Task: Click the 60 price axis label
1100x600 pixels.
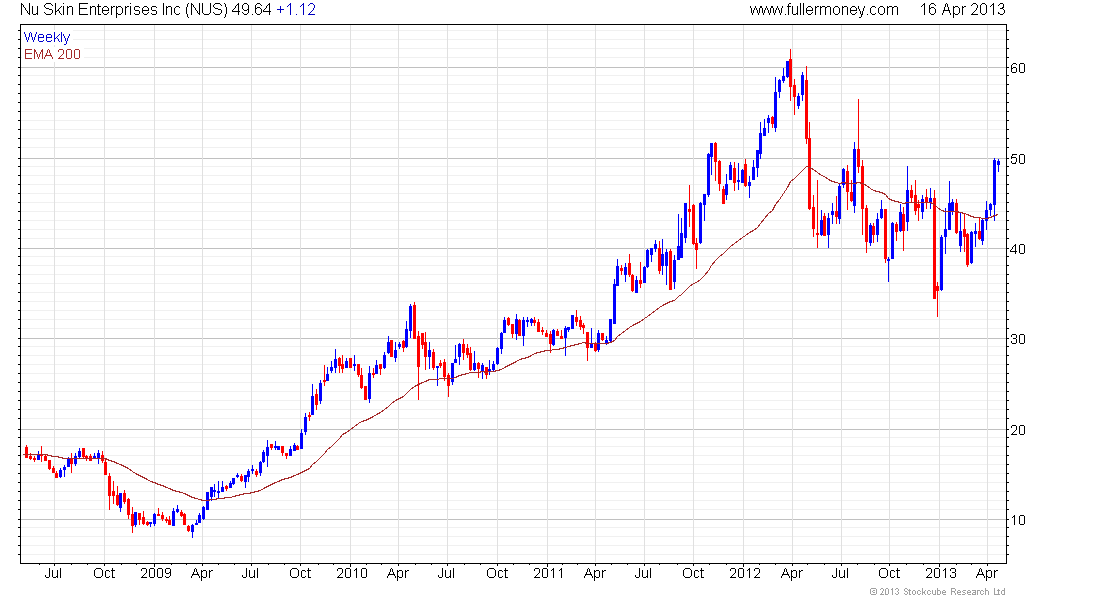Action: tap(1017, 68)
